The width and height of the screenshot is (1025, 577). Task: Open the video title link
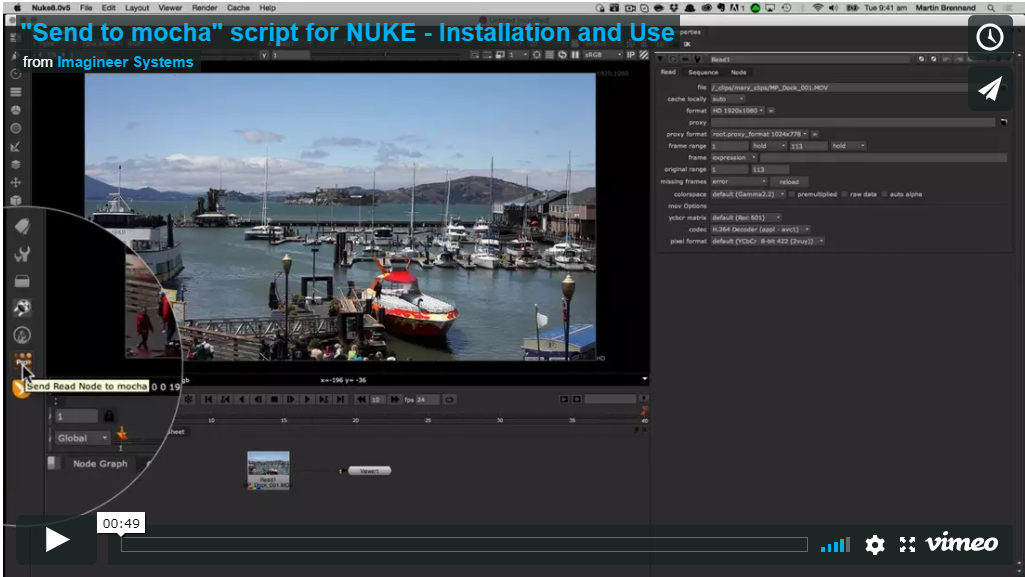[348, 33]
